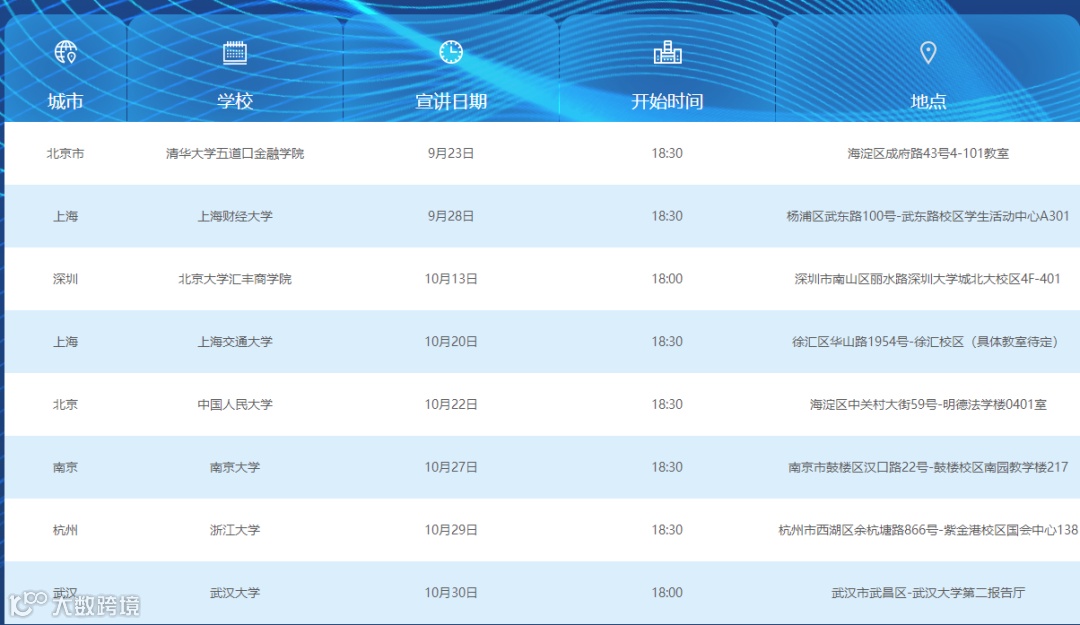Click 武汉大学 school cell
The image size is (1080, 625).
click(x=235, y=593)
